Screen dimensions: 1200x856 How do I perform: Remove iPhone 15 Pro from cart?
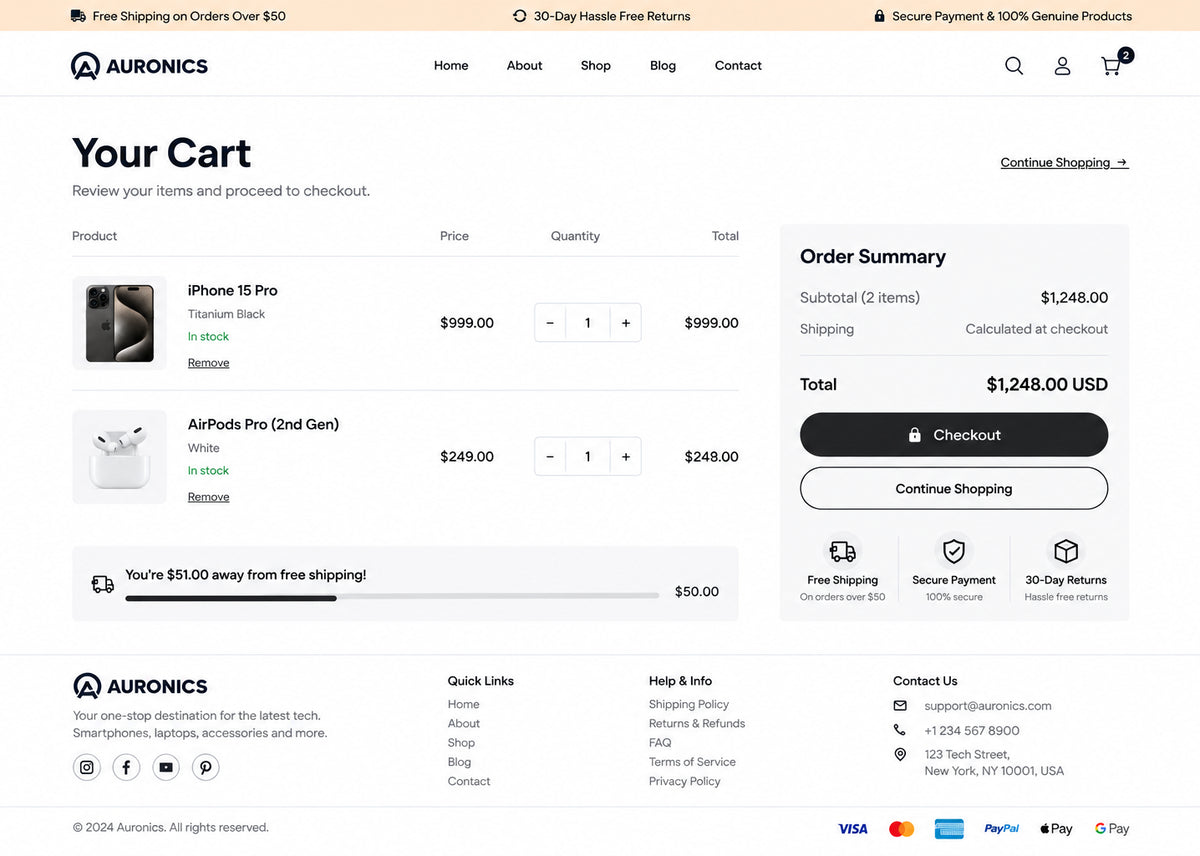[209, 363]
